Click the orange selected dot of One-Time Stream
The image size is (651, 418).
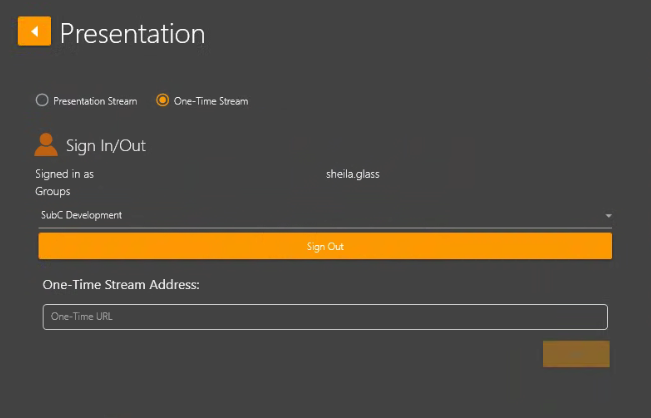162,100
